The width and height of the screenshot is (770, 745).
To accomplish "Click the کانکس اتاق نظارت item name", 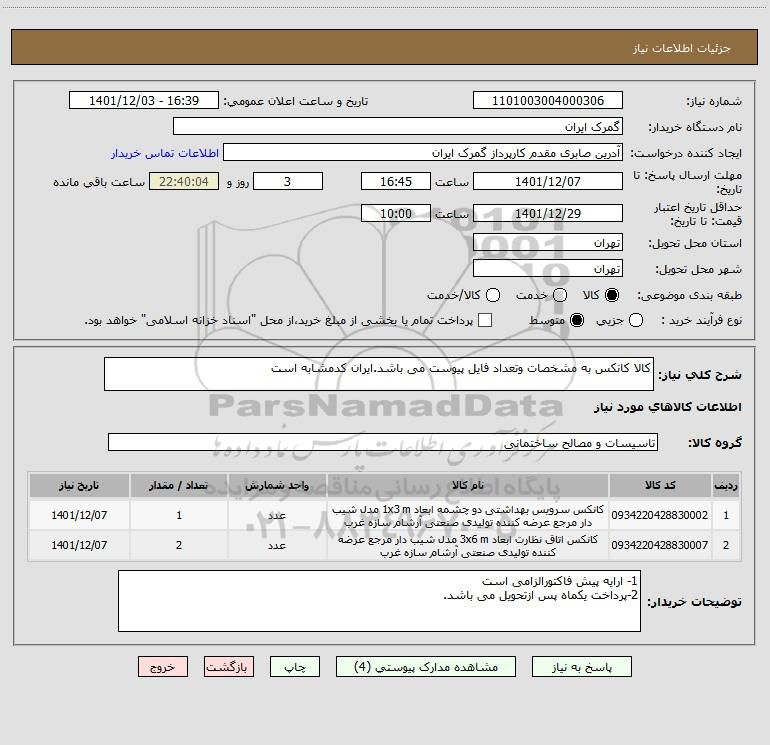I will pos(468,546).
